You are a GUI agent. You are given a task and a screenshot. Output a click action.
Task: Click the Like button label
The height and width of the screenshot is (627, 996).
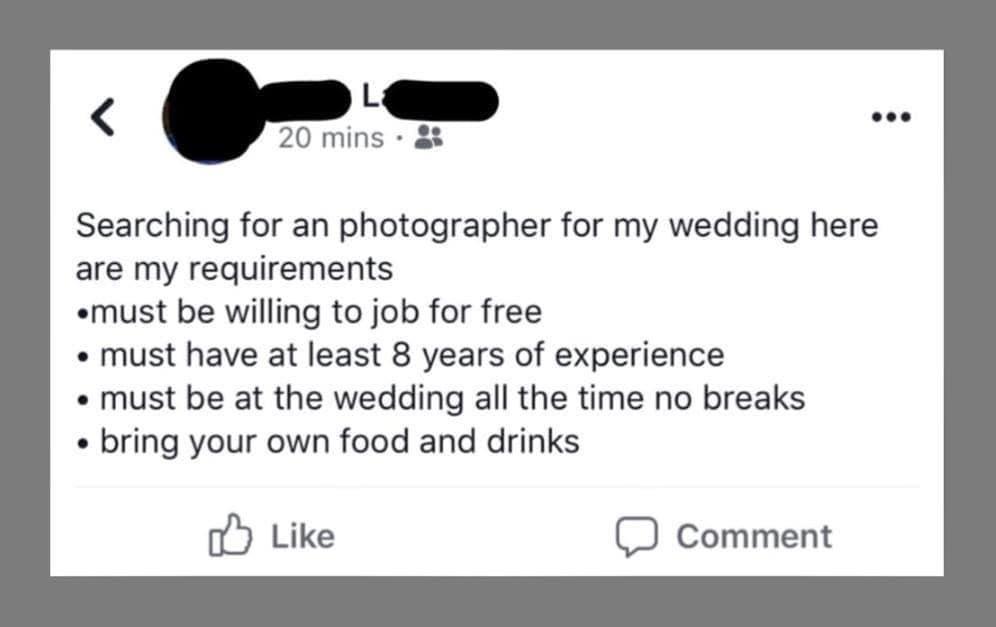[x=300, y=536]
